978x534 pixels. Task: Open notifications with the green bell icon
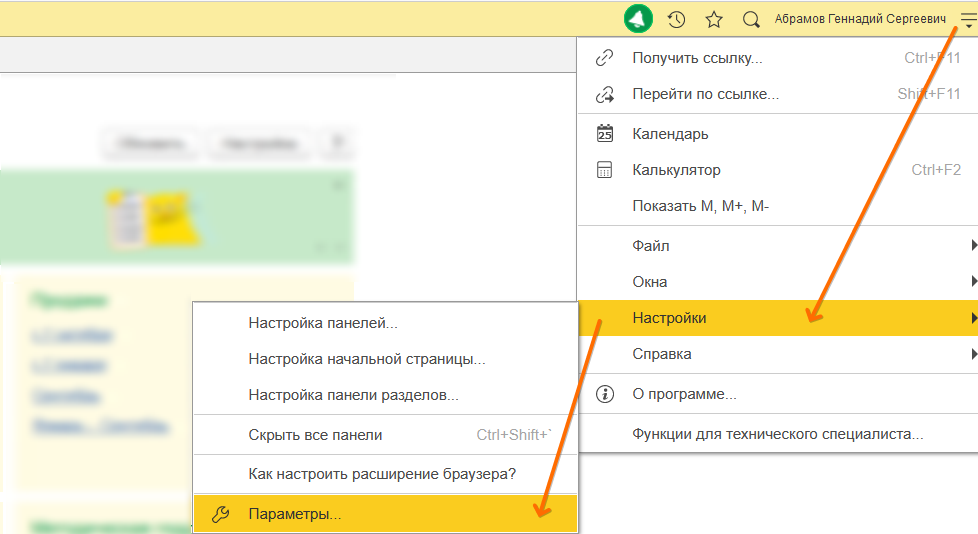point(638,19)
